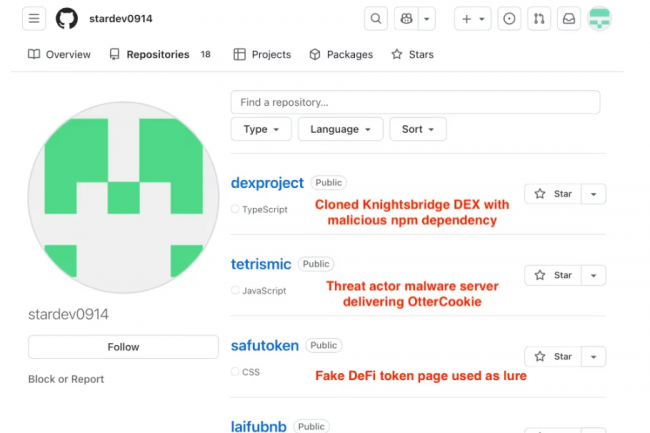
Task: Switch to the Projects tab
Action: tap(262, 55)
